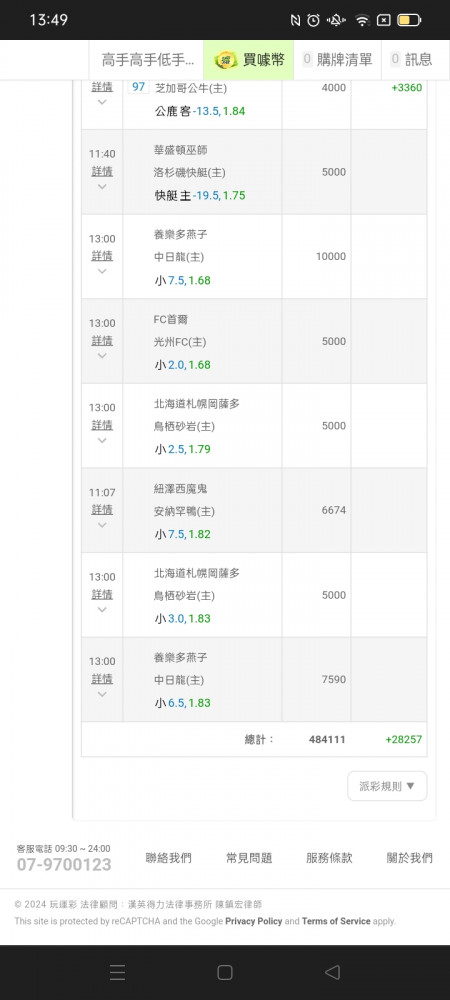The width and height of the screenshot is (450, 1000).
Task: Tap the 買噱幣 coin icon
Action: [x=225, y=60]
